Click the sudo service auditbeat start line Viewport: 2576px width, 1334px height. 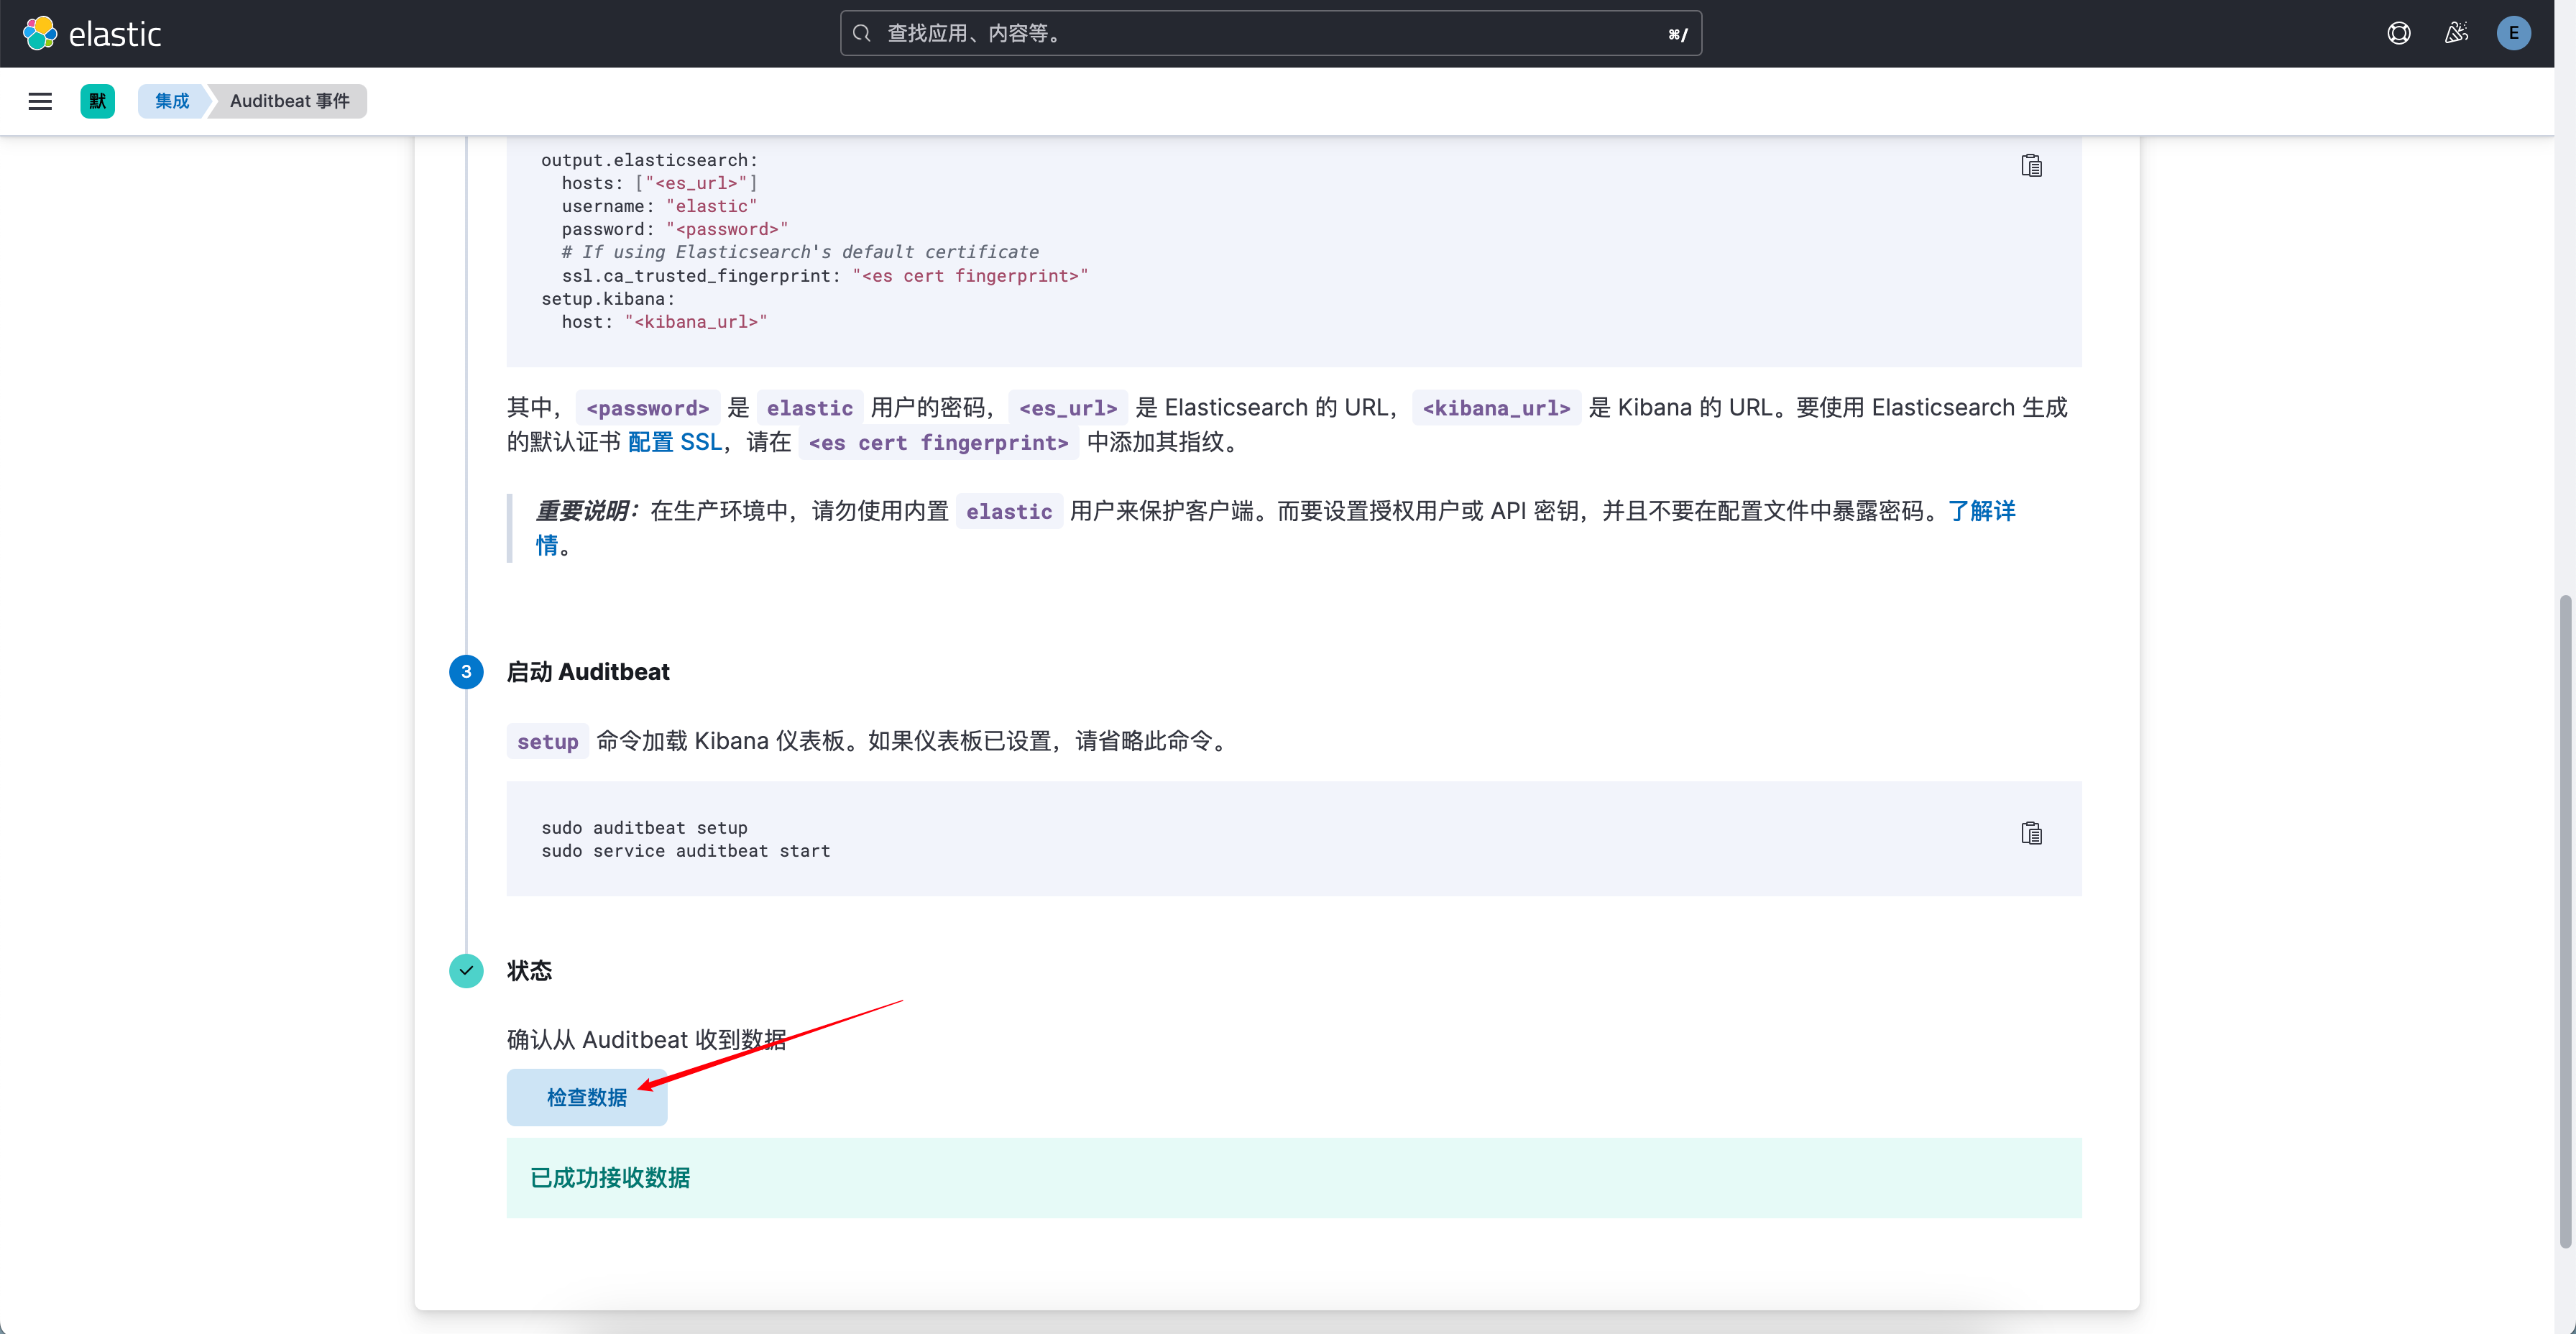pos(686,851)
